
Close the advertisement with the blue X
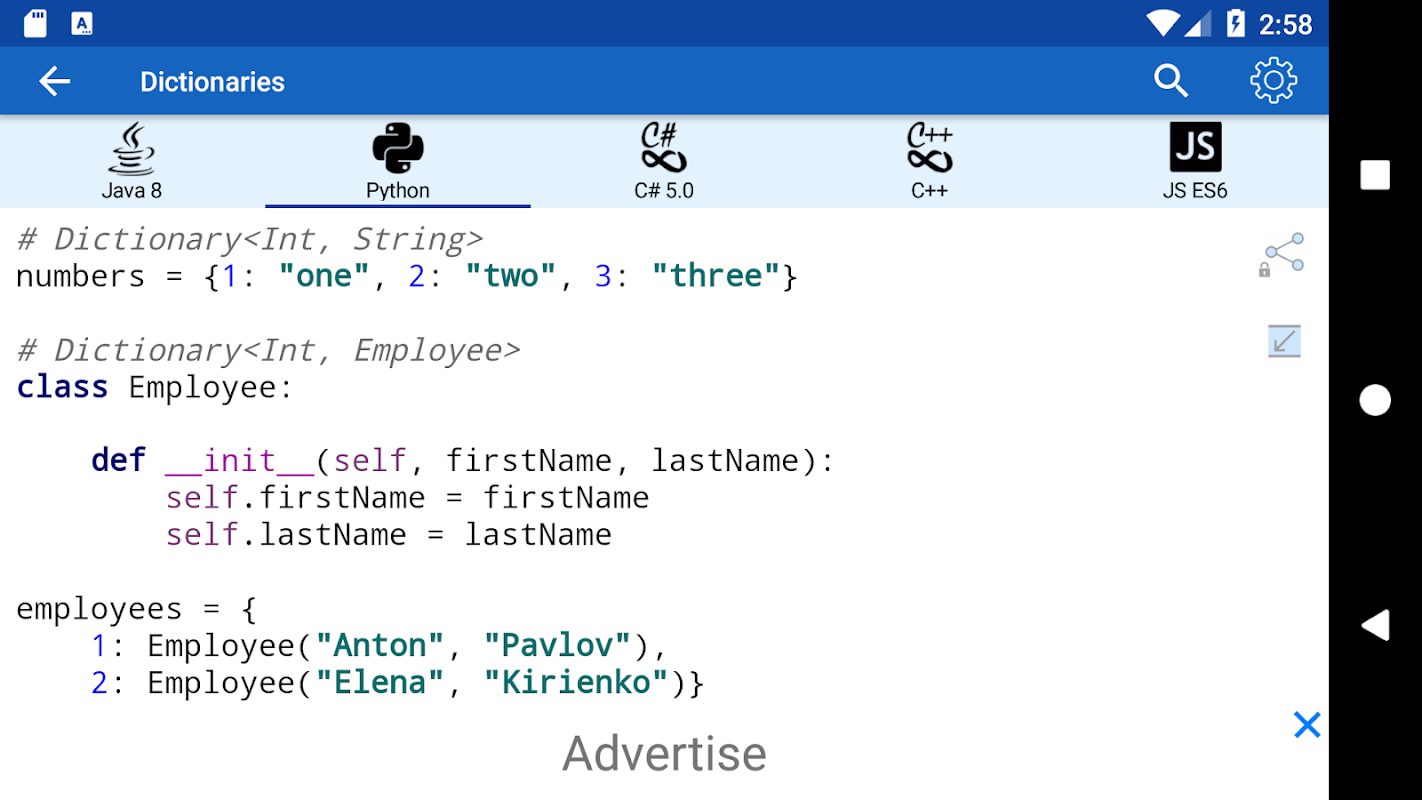[x=1307, y=725]
